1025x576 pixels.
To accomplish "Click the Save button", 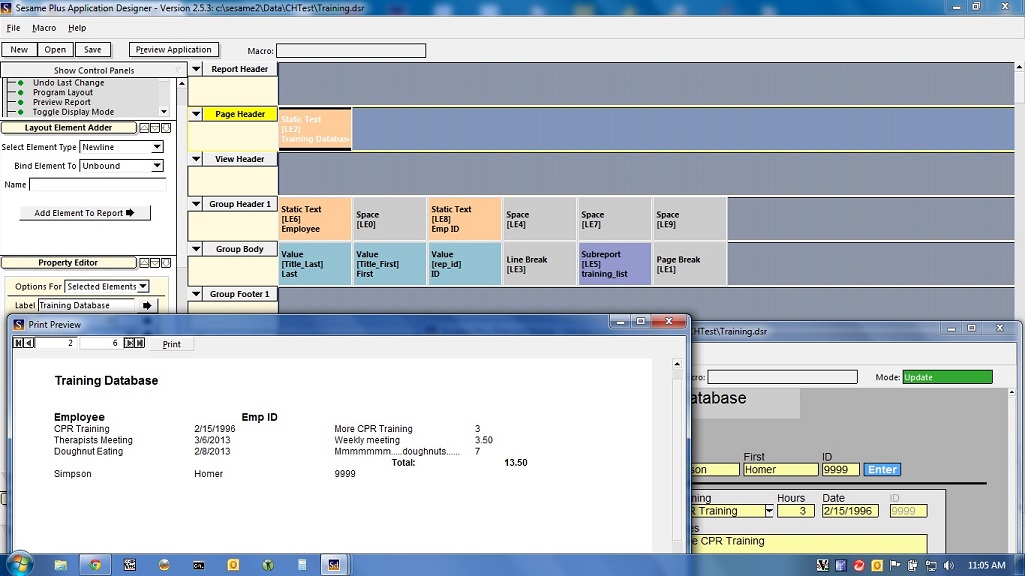I will tap(93, 50).
